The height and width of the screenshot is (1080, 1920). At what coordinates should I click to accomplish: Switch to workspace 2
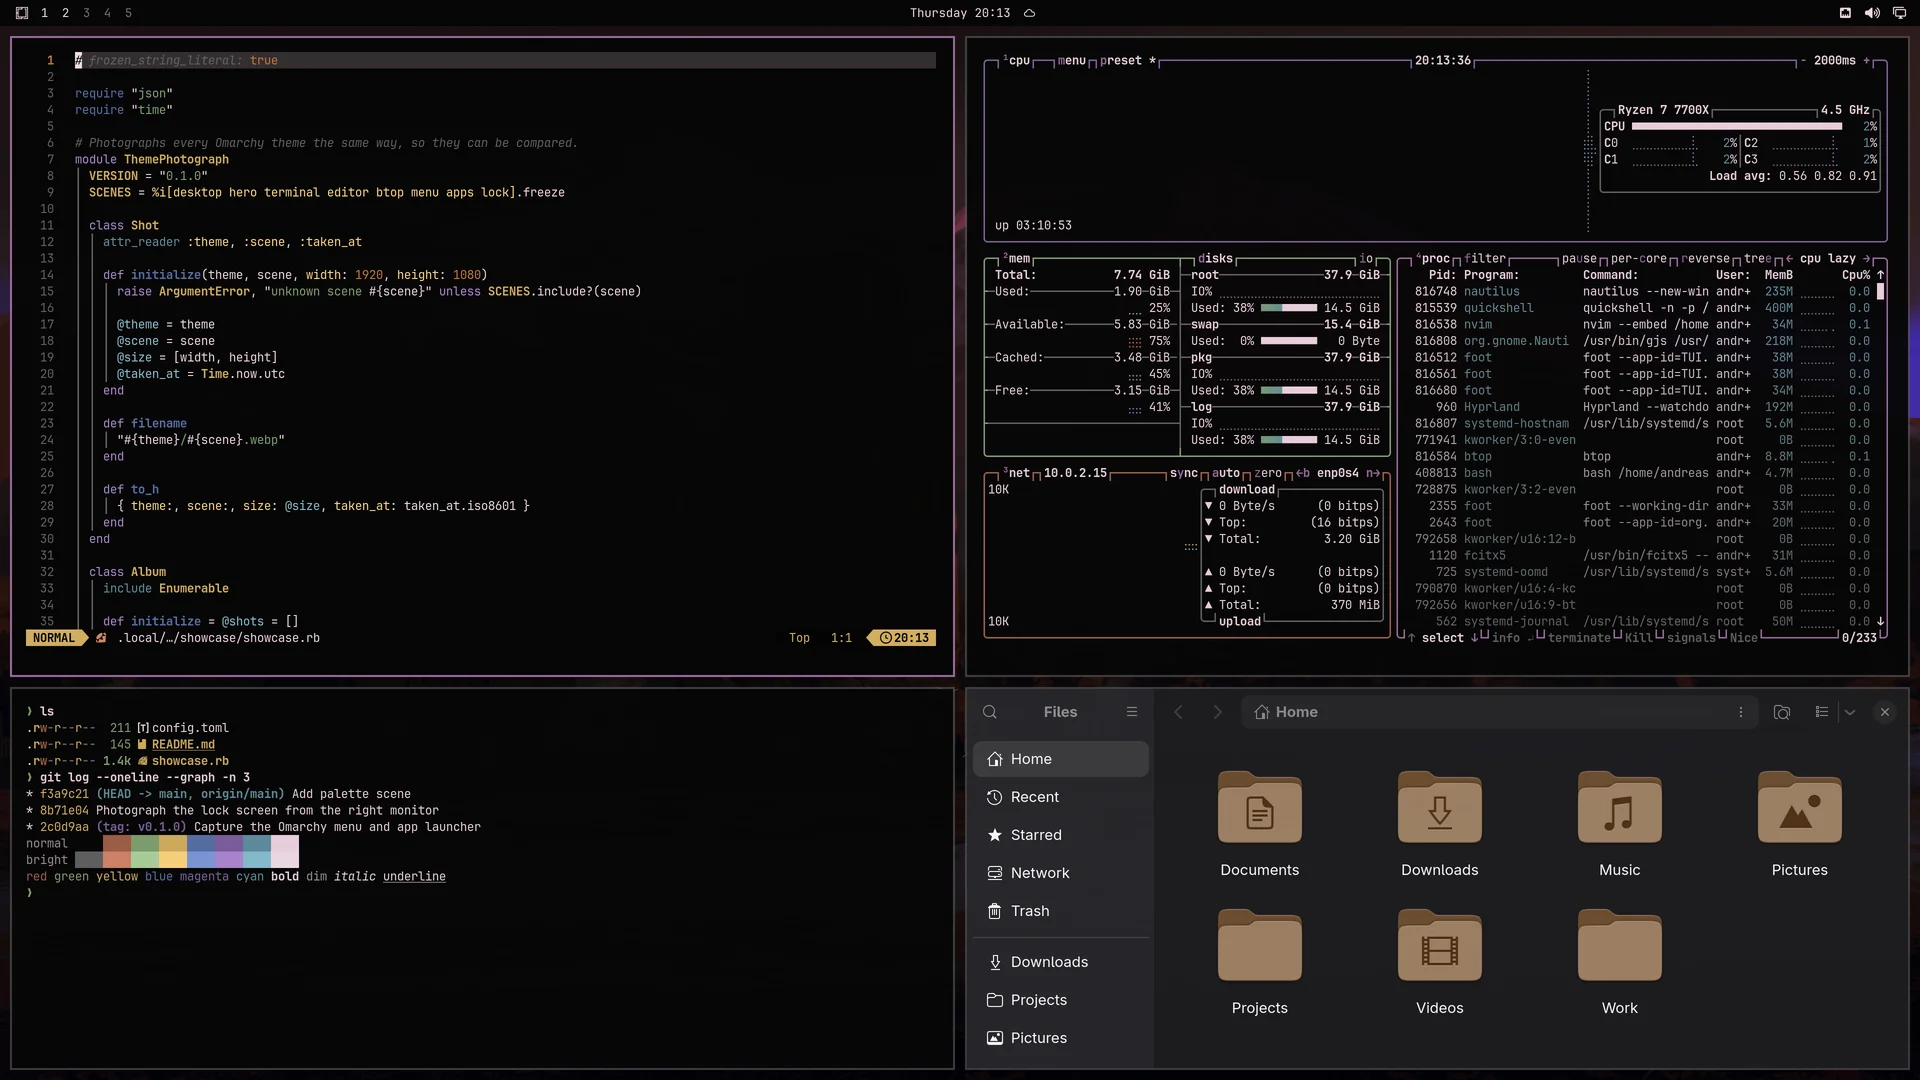tap(65, 13)
